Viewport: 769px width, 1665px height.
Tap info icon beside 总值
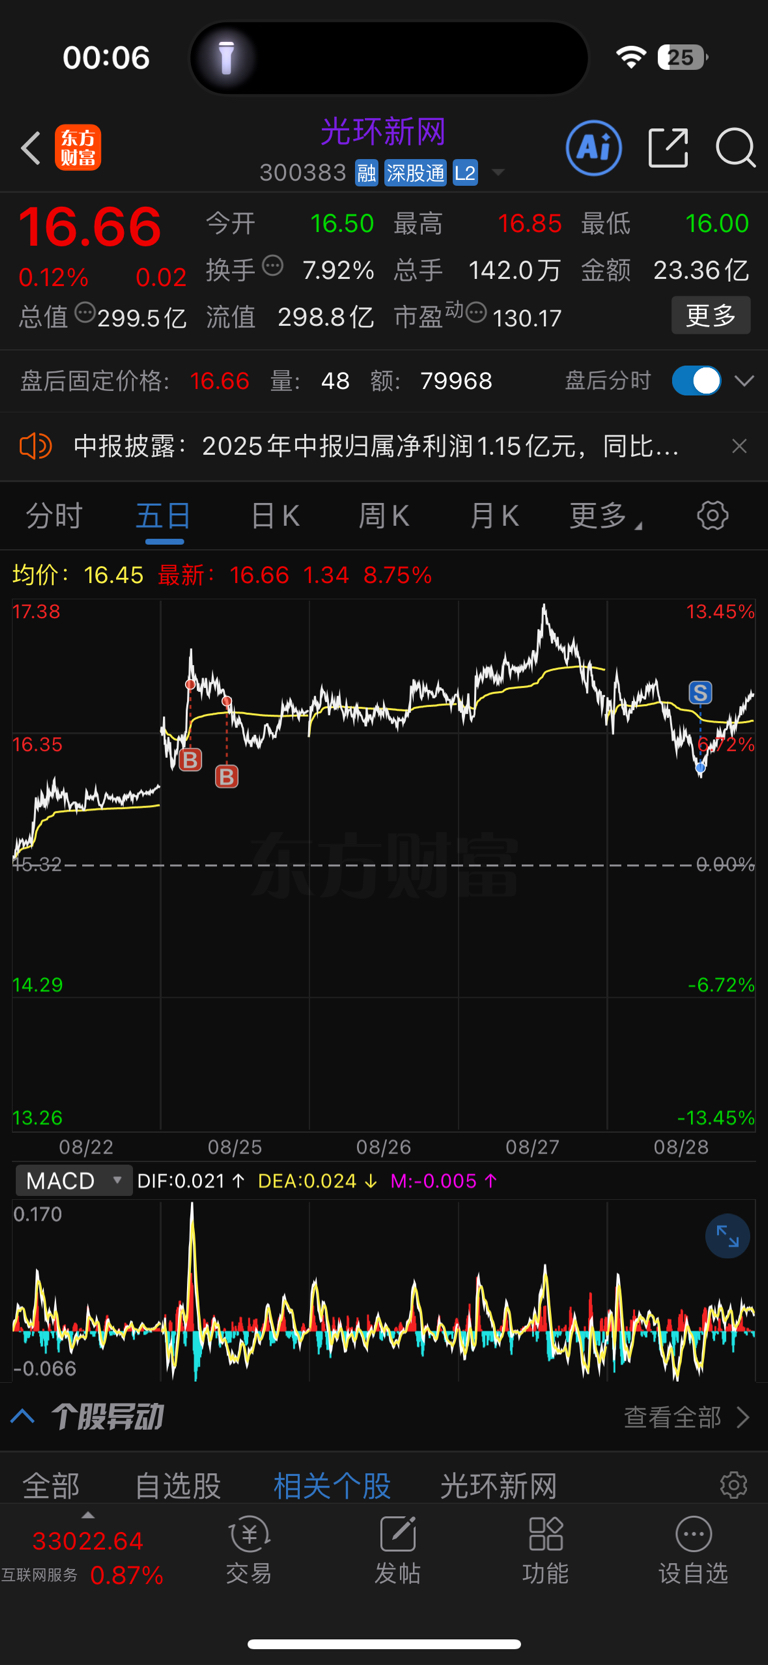[x=85, y=313]
